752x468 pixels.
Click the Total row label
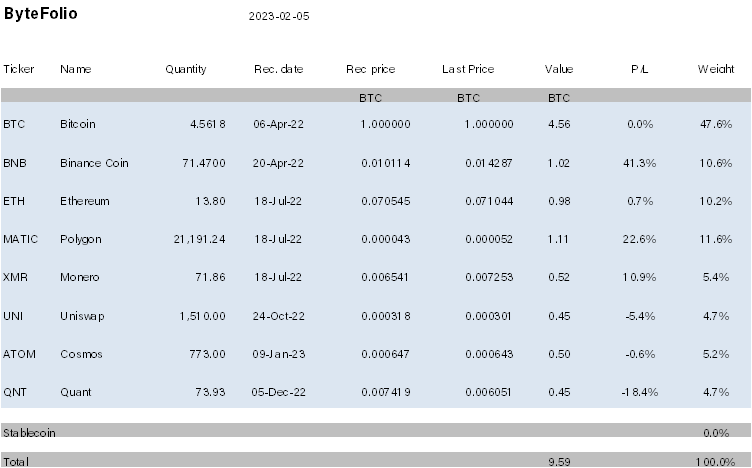point(15,462)
